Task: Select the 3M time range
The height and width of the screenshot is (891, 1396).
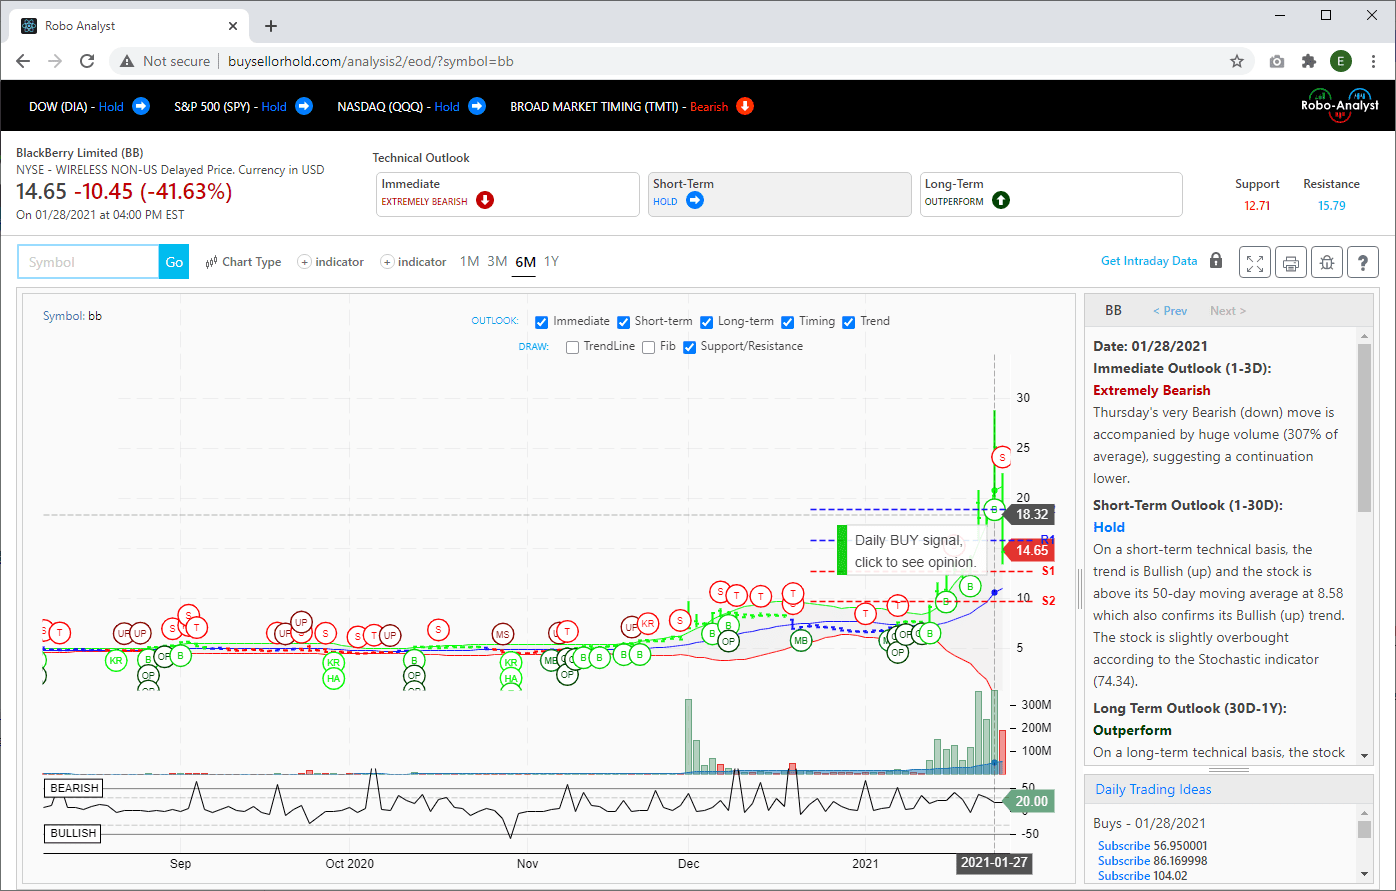Action: point(497,262)
